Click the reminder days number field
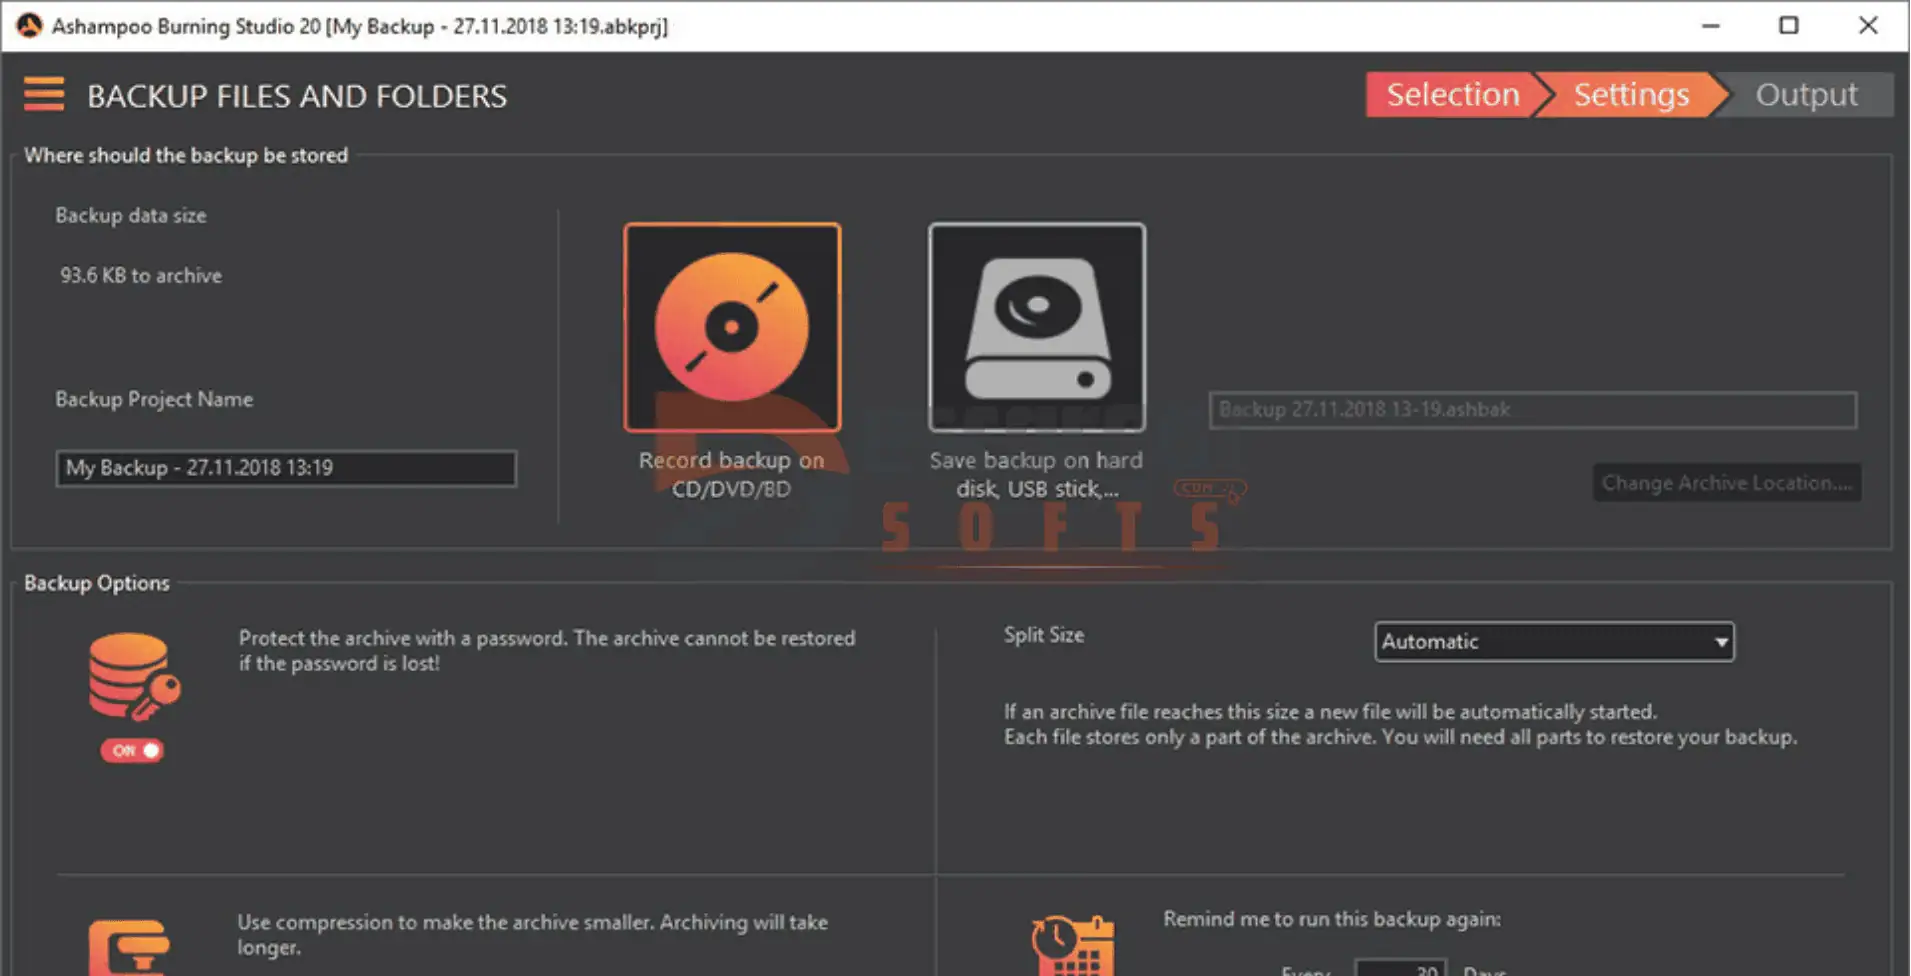 1400,968
